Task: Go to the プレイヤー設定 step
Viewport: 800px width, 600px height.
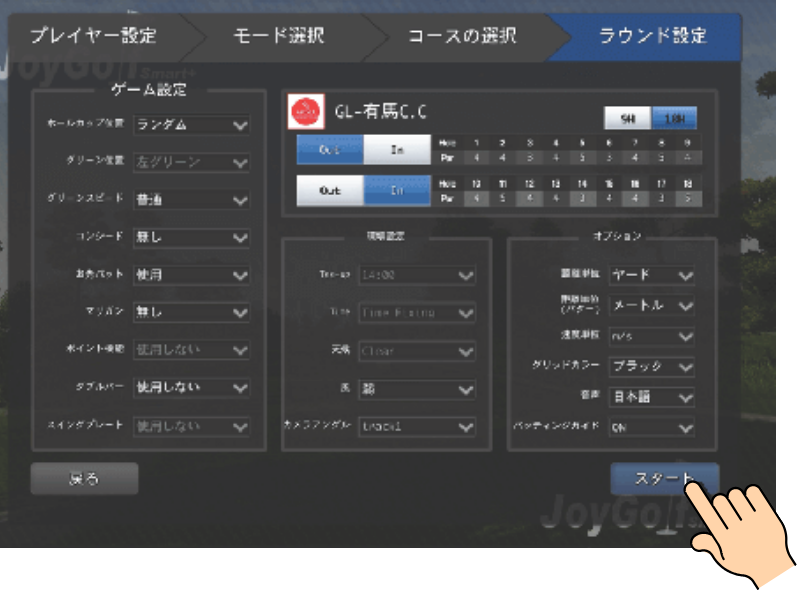Action: 93,36
